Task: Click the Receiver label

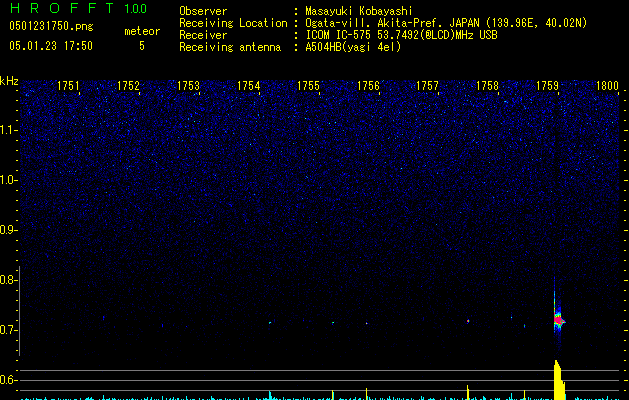Action: [x=203, y=35]
